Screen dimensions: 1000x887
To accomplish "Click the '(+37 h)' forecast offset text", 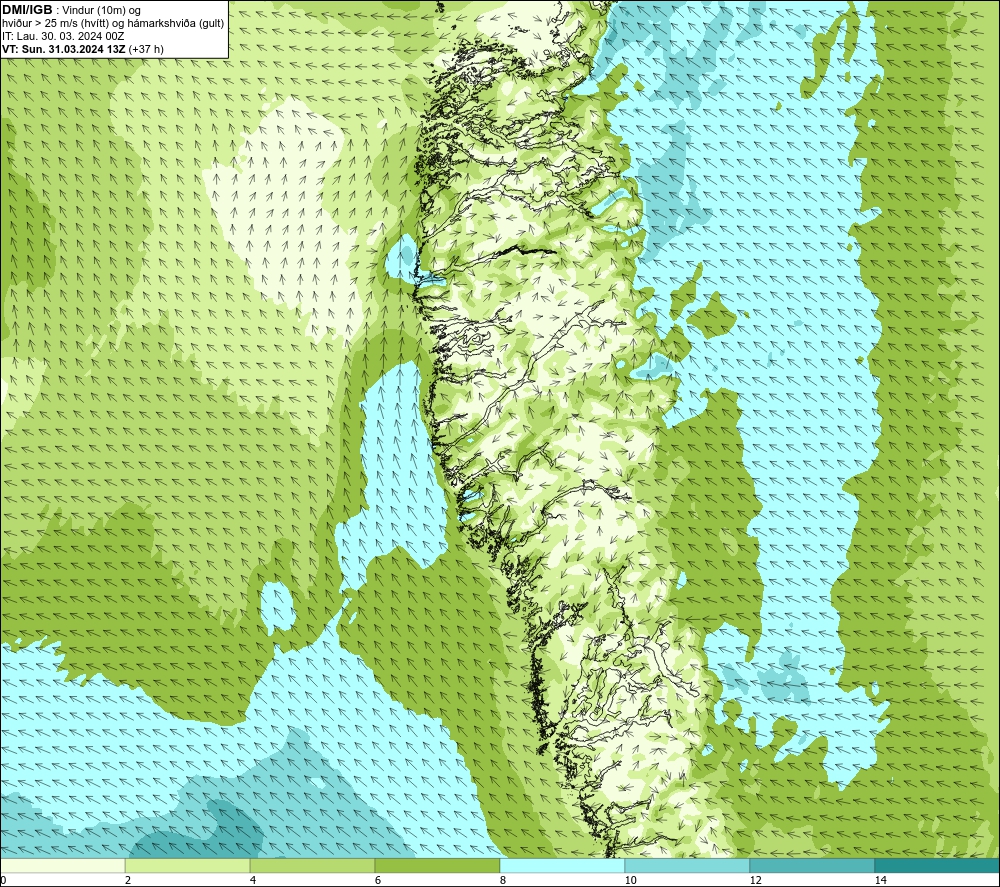I will (146, 49).
